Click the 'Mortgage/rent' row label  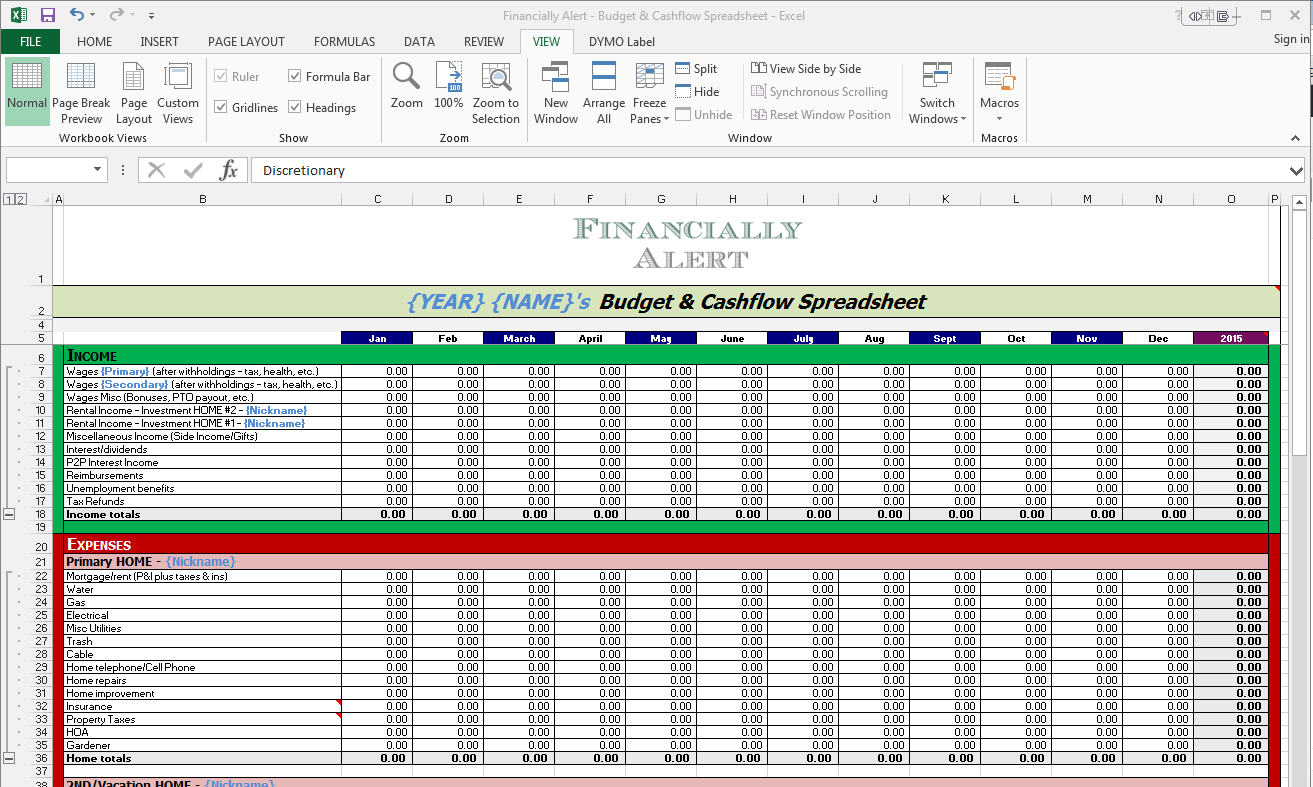click(x=146, y=576)
